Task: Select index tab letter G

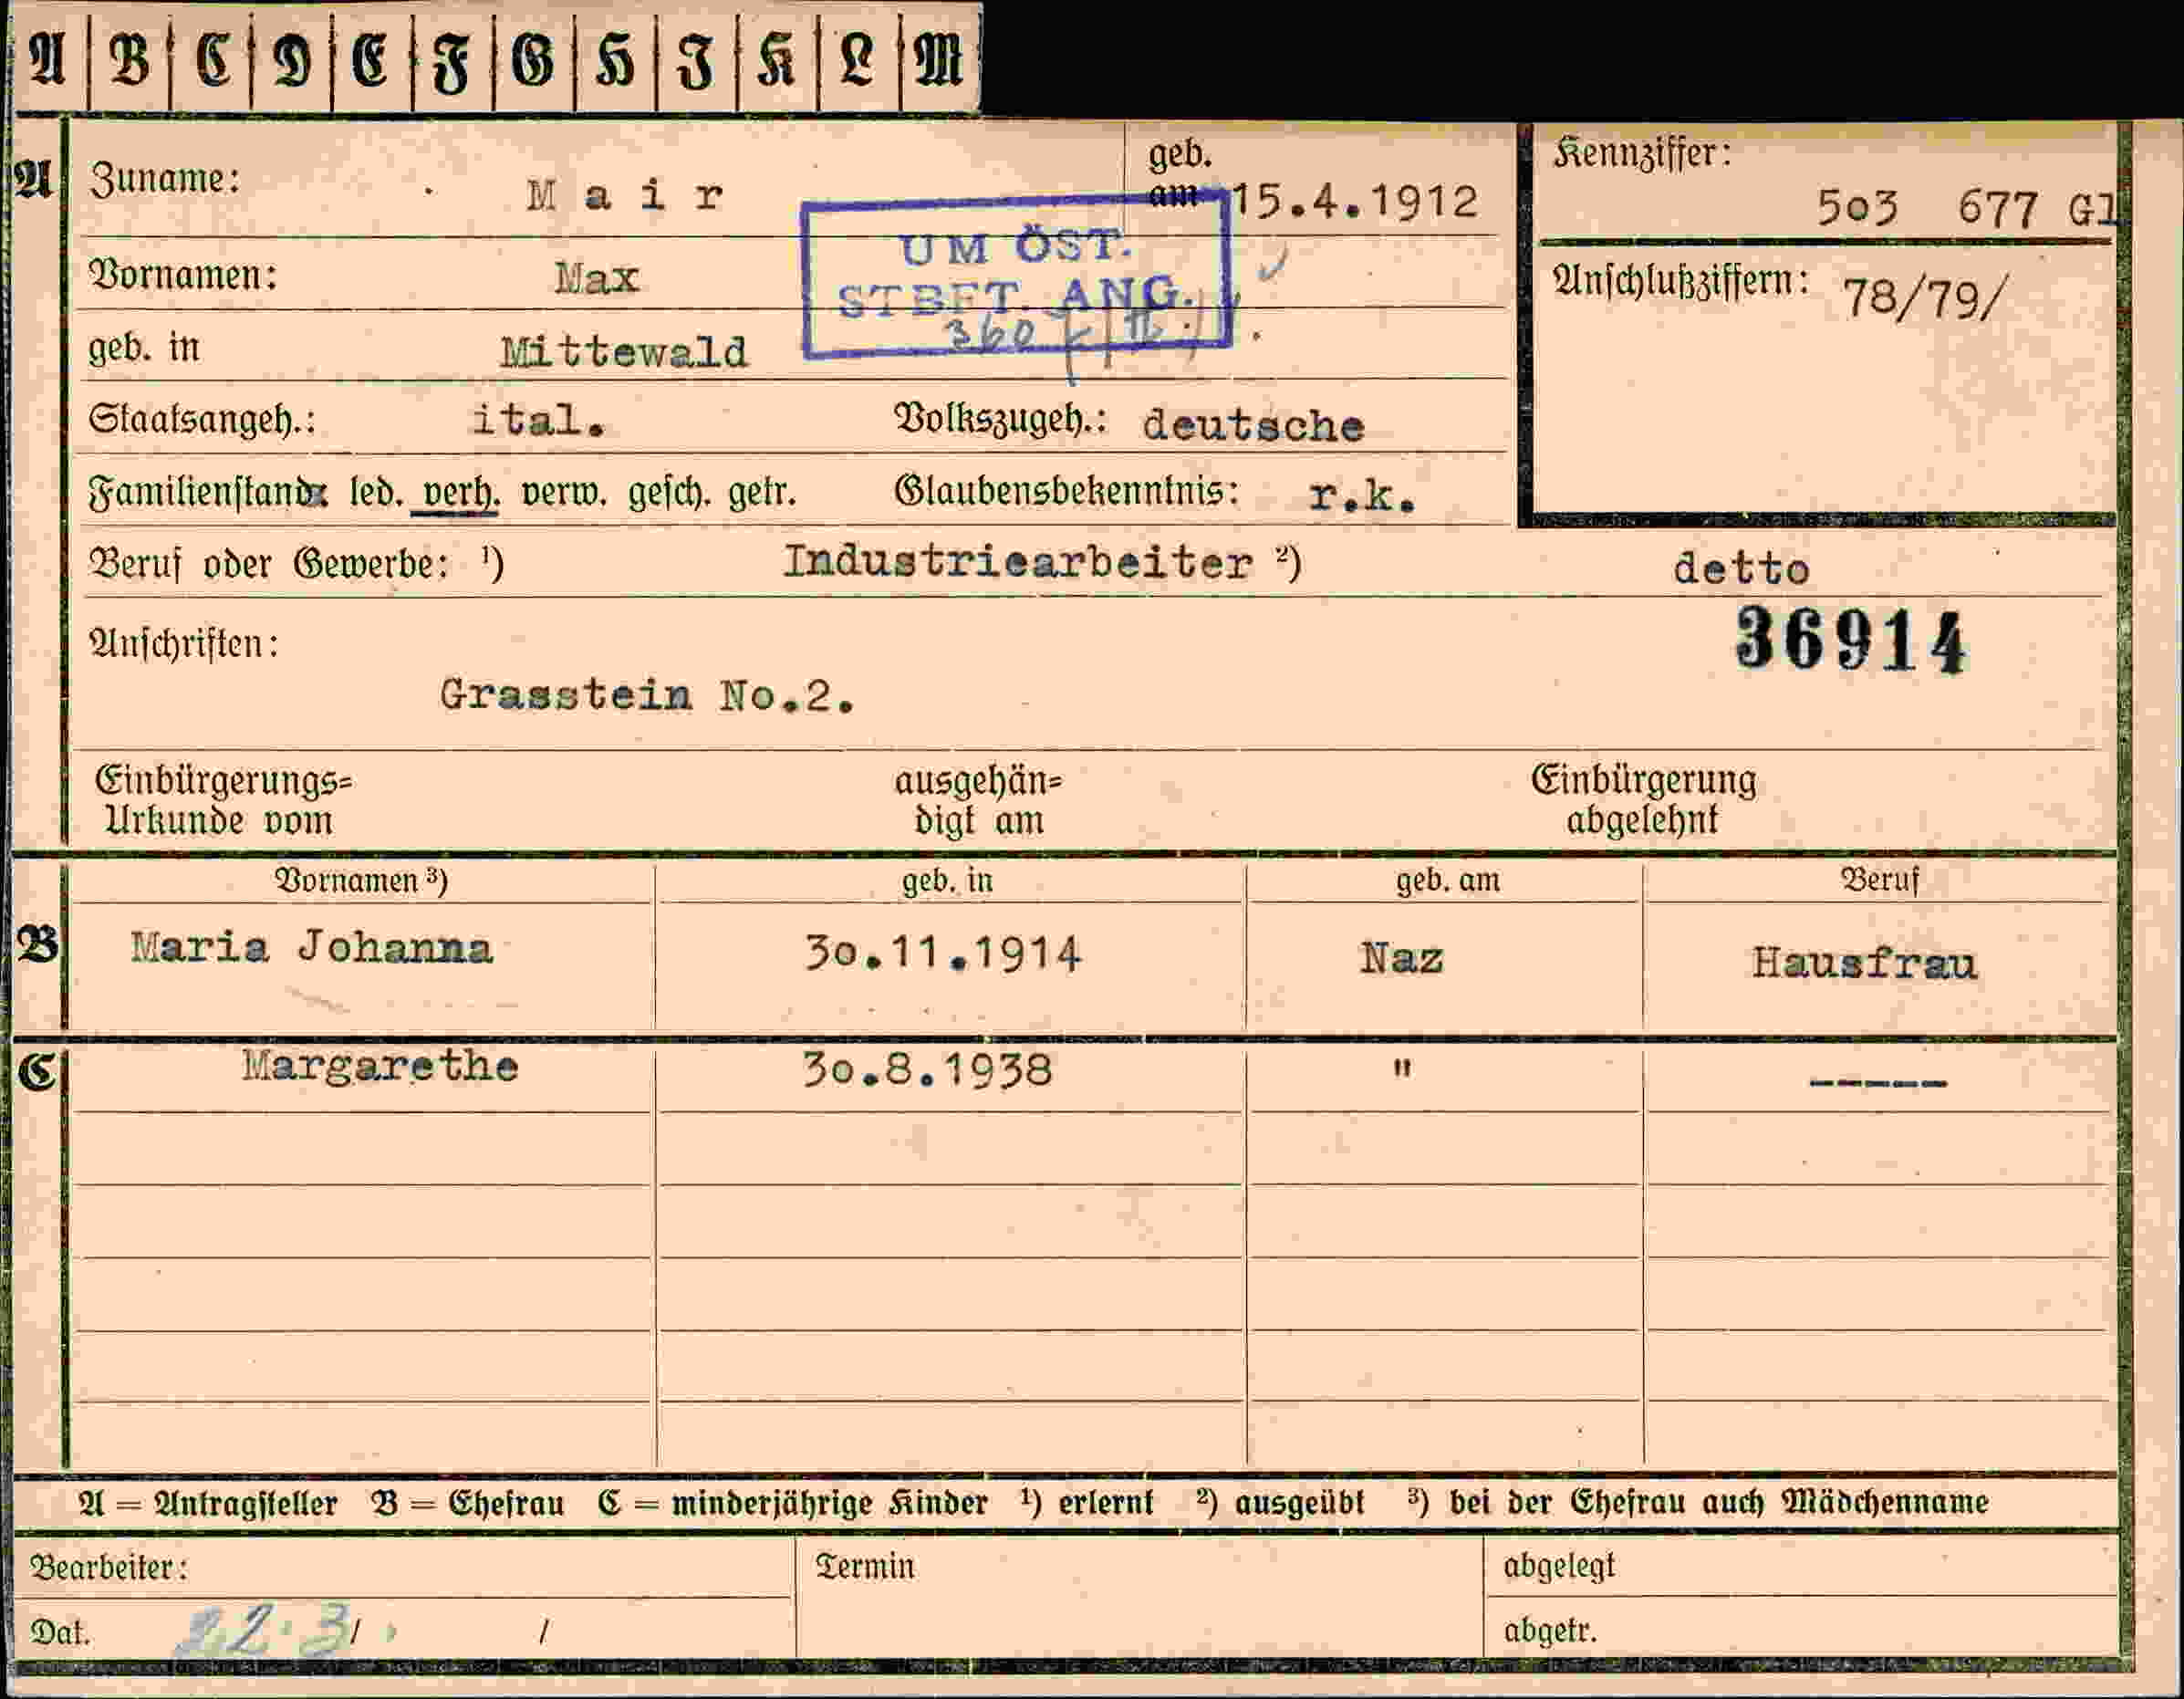Action: click(533, 60)
